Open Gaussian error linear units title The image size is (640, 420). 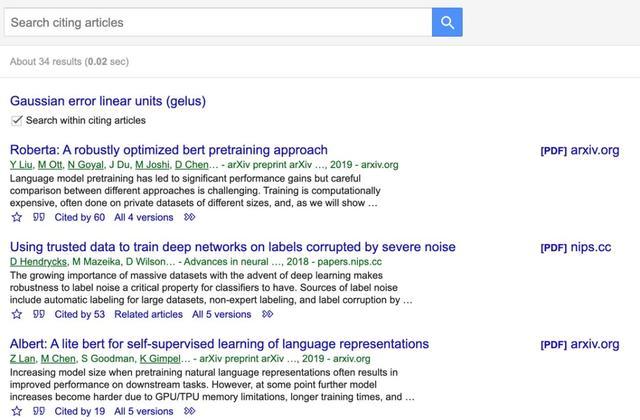(x=108, y=101)
